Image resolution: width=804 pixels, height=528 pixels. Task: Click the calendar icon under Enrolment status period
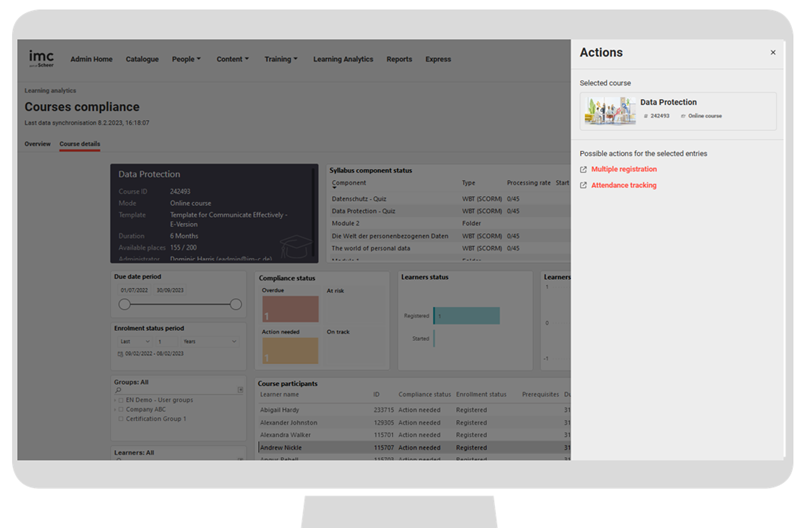(120, 354)
